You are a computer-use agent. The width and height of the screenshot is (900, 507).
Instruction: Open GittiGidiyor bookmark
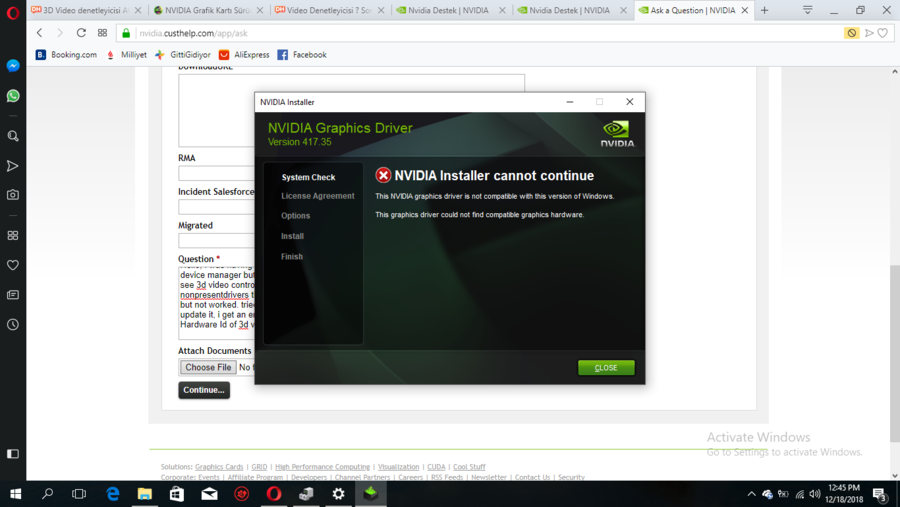click(183, 55)
